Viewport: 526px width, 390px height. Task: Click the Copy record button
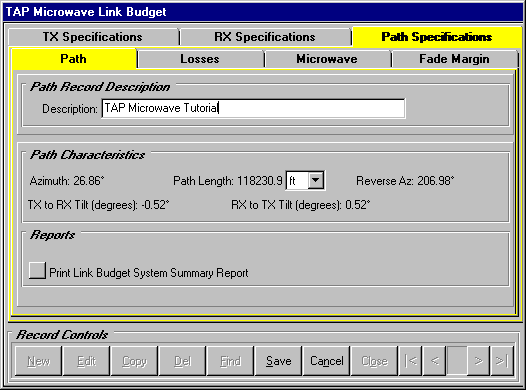[135, 361]
